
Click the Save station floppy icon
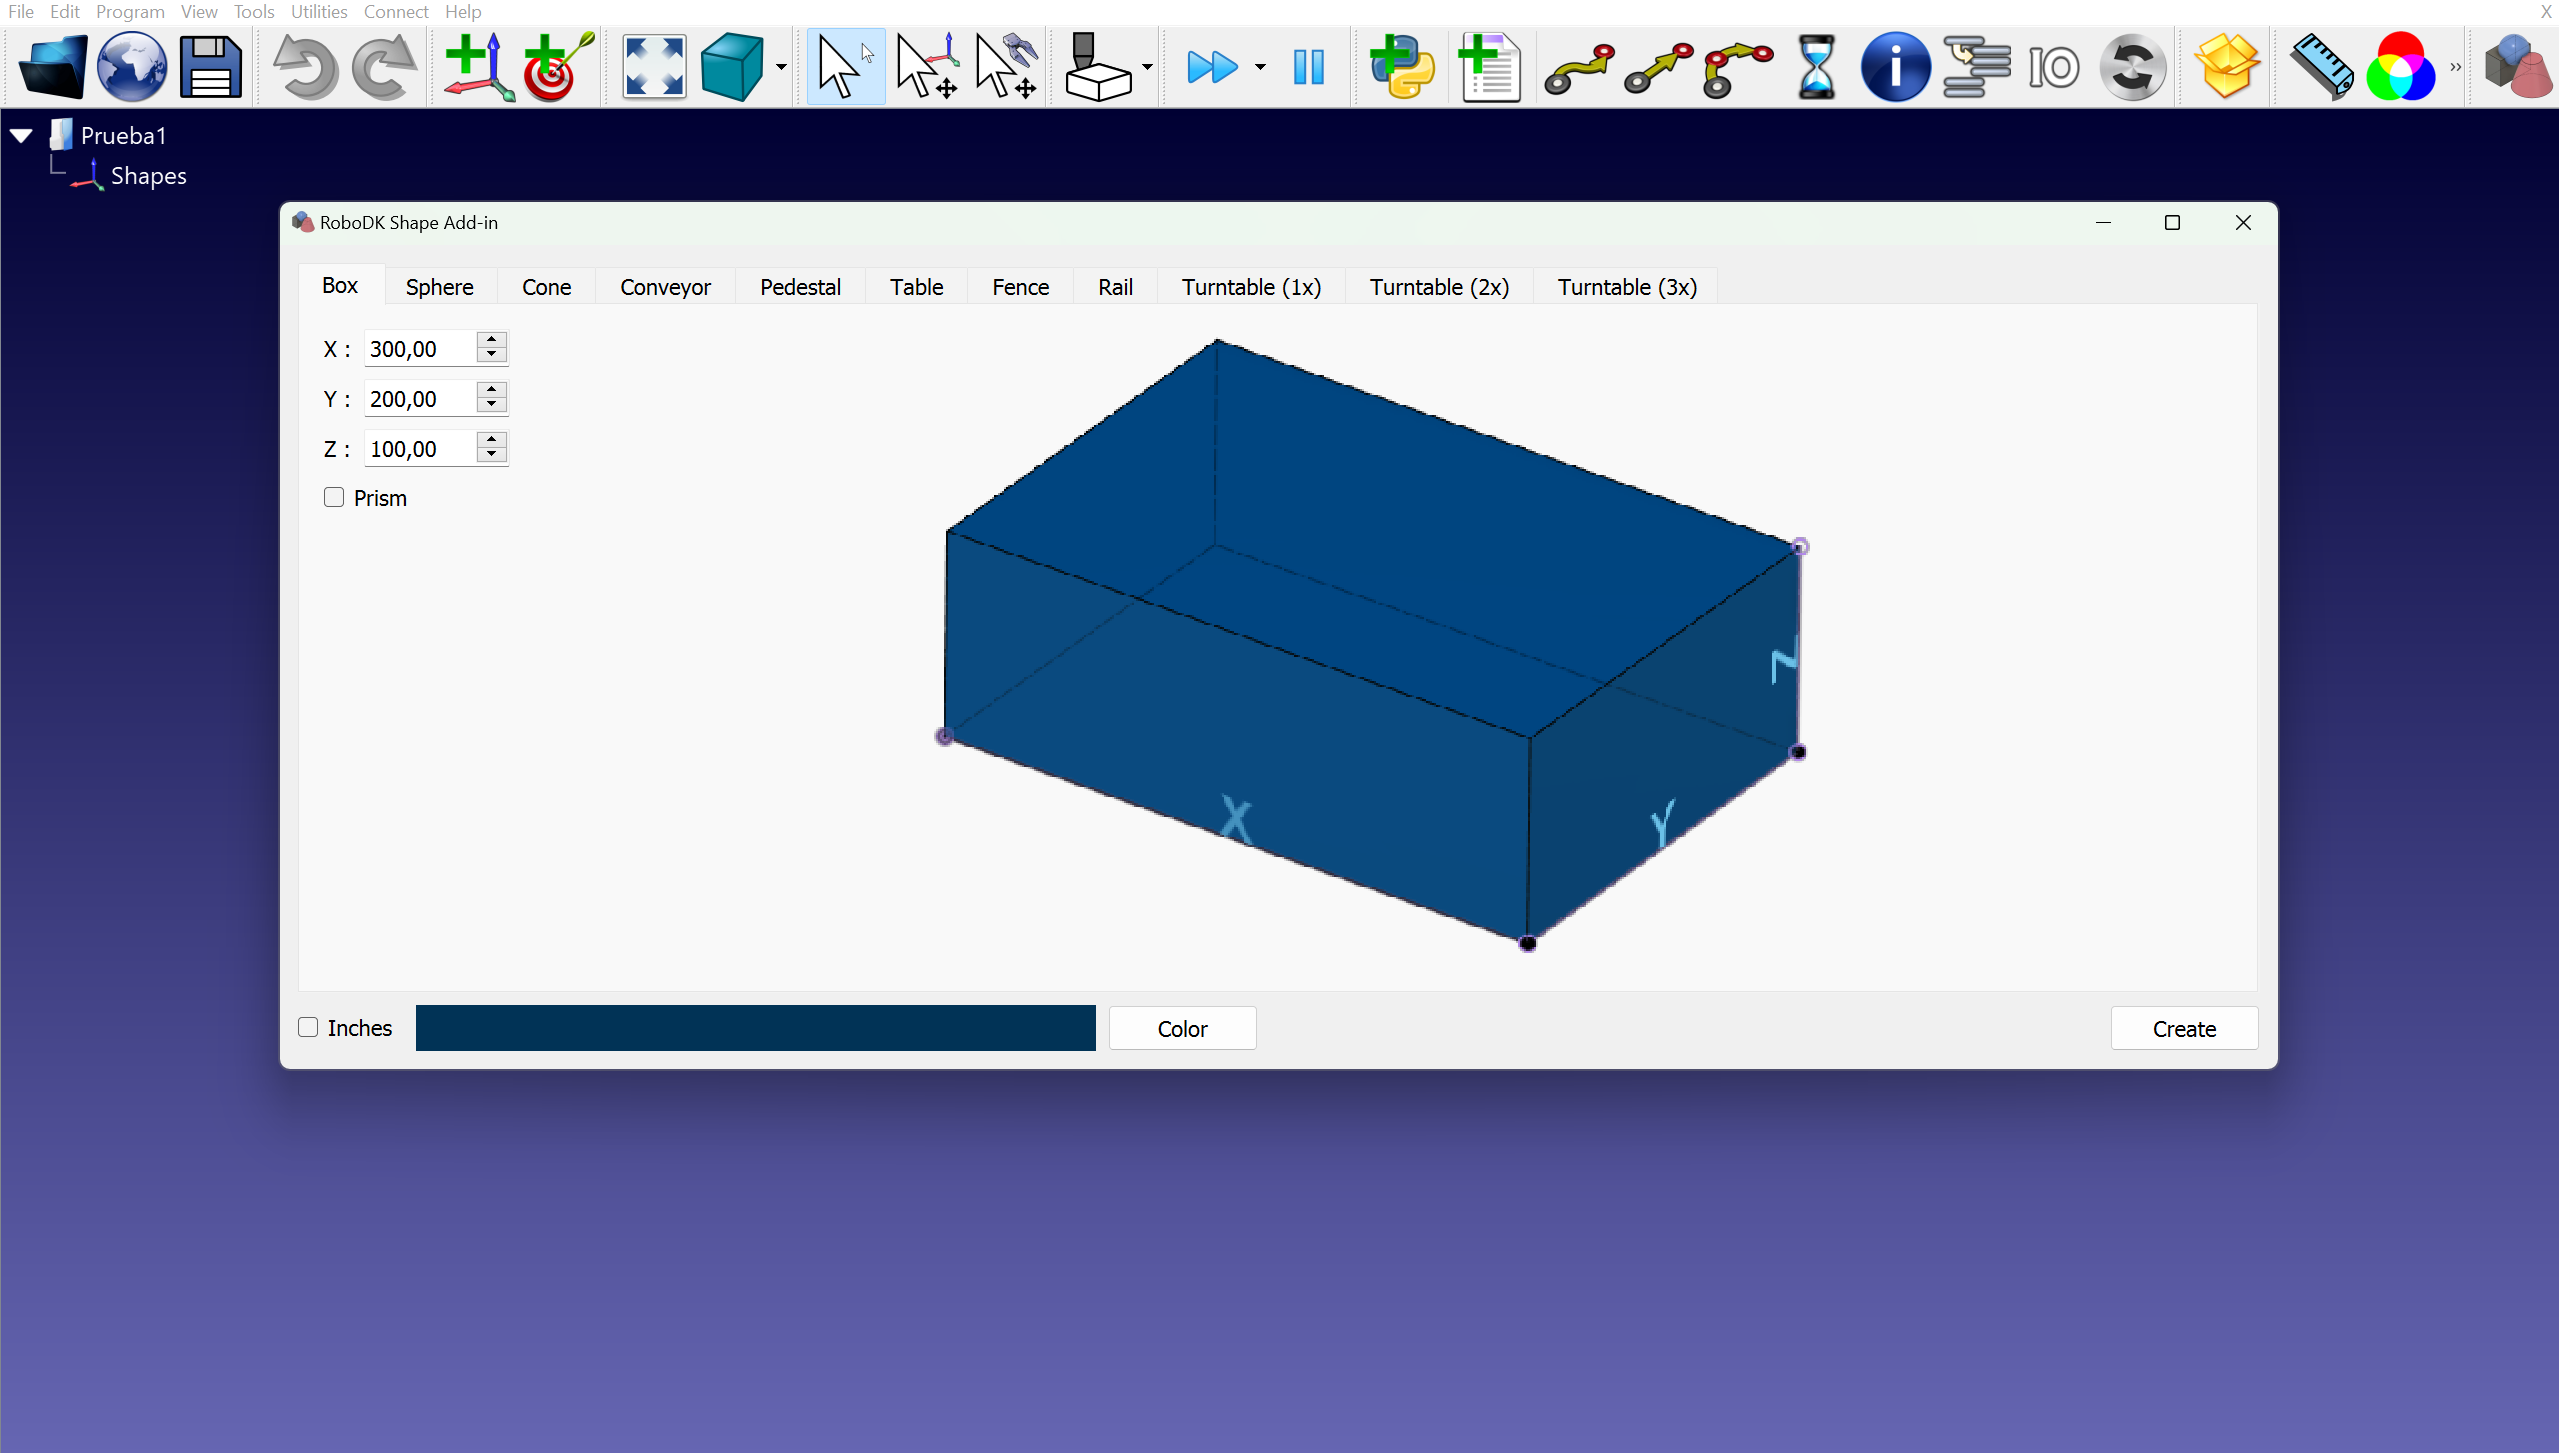[x=211, y=67]
